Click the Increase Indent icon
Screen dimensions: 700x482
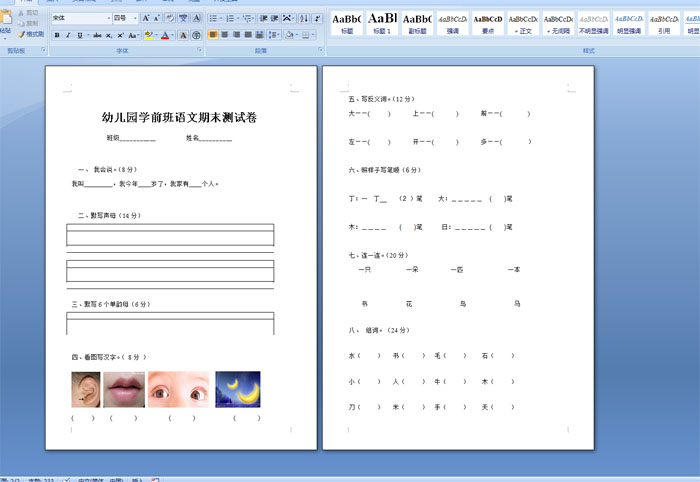275,18
